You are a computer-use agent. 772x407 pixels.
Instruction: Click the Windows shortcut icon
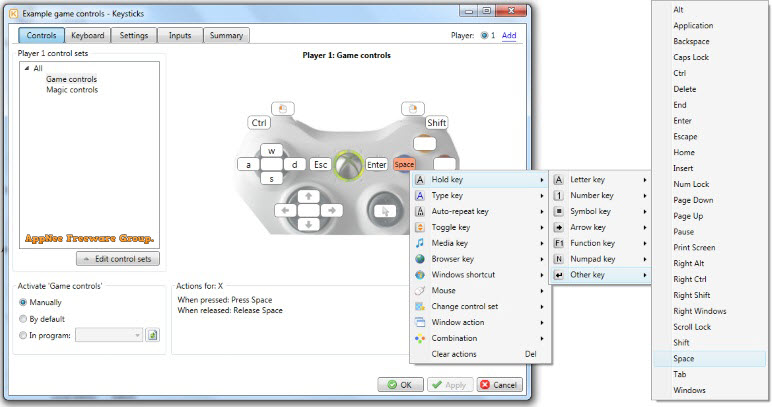pos(420,275)
